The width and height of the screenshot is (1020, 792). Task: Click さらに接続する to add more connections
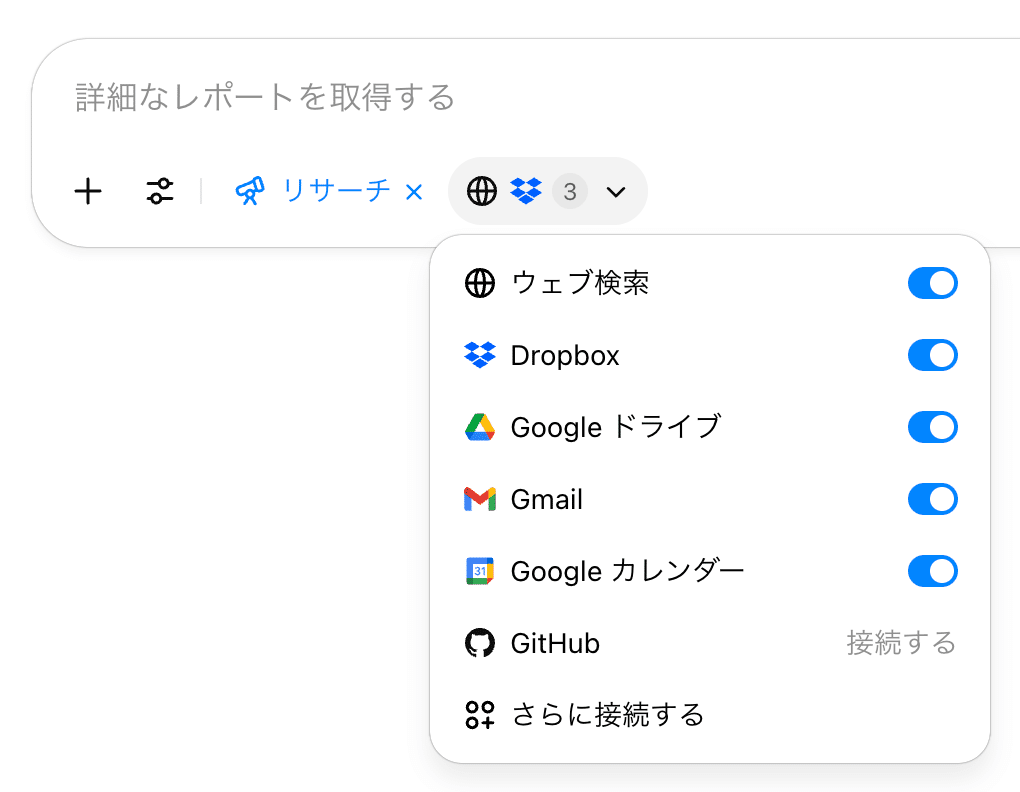pos(607,715)
